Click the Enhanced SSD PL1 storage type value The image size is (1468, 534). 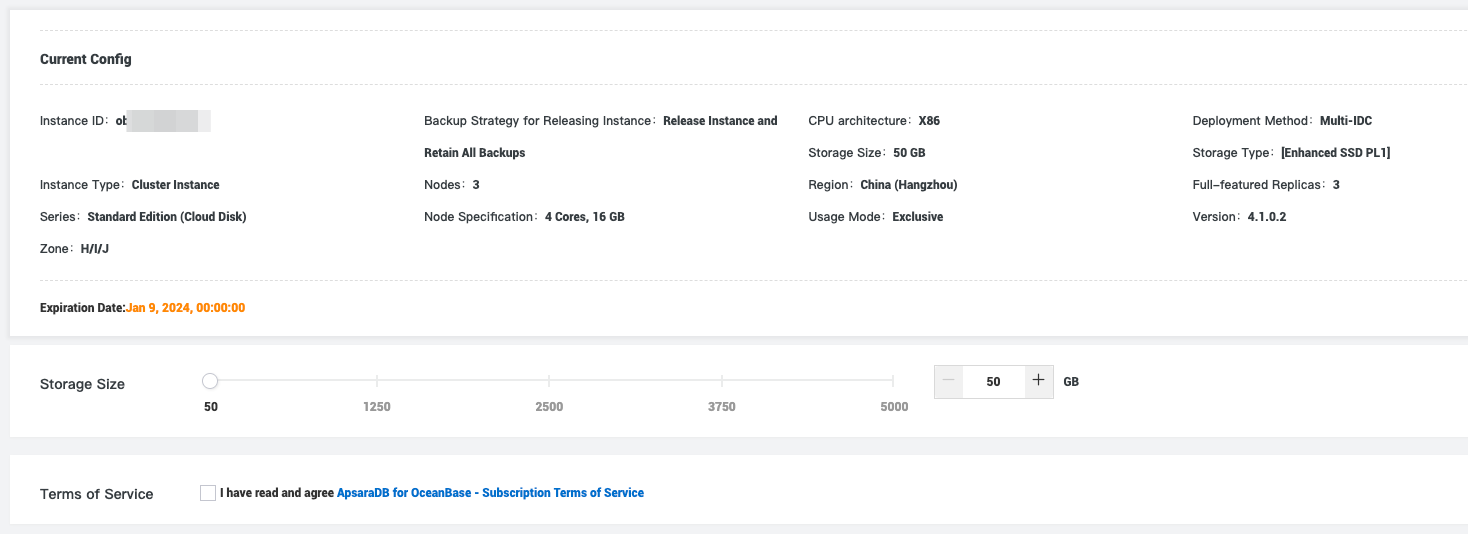1335,153
